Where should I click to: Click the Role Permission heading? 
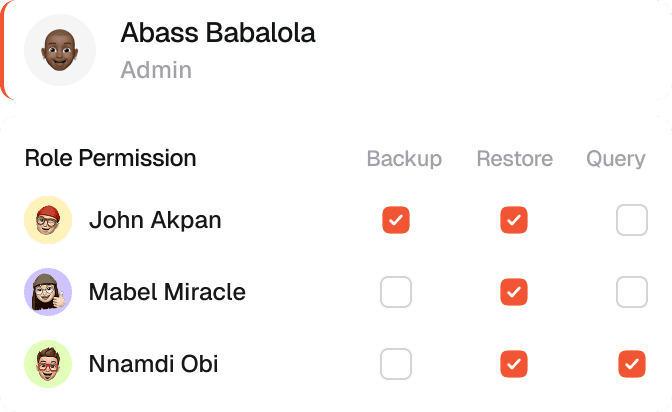coord(110,158)
